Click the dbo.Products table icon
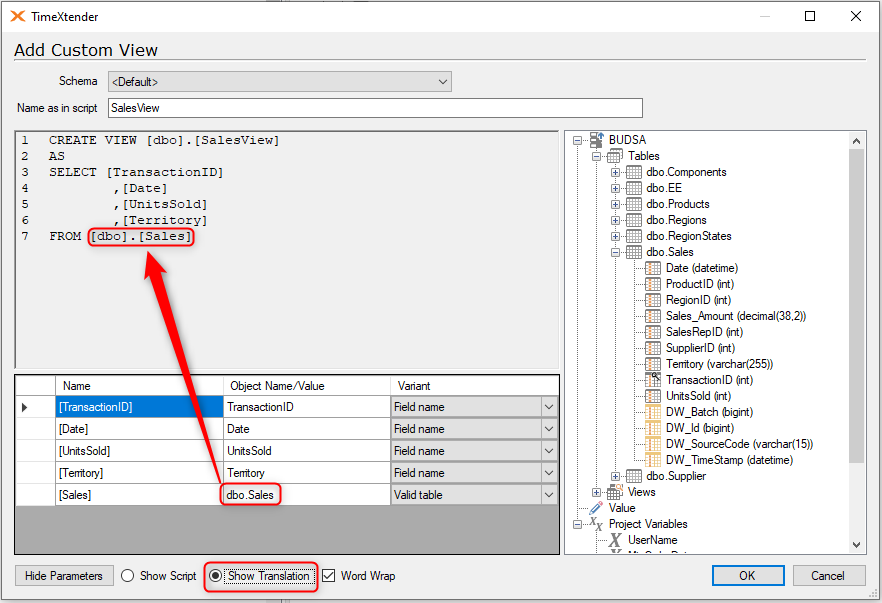Screen dimensions: 882x603 (x=634, y=204)
